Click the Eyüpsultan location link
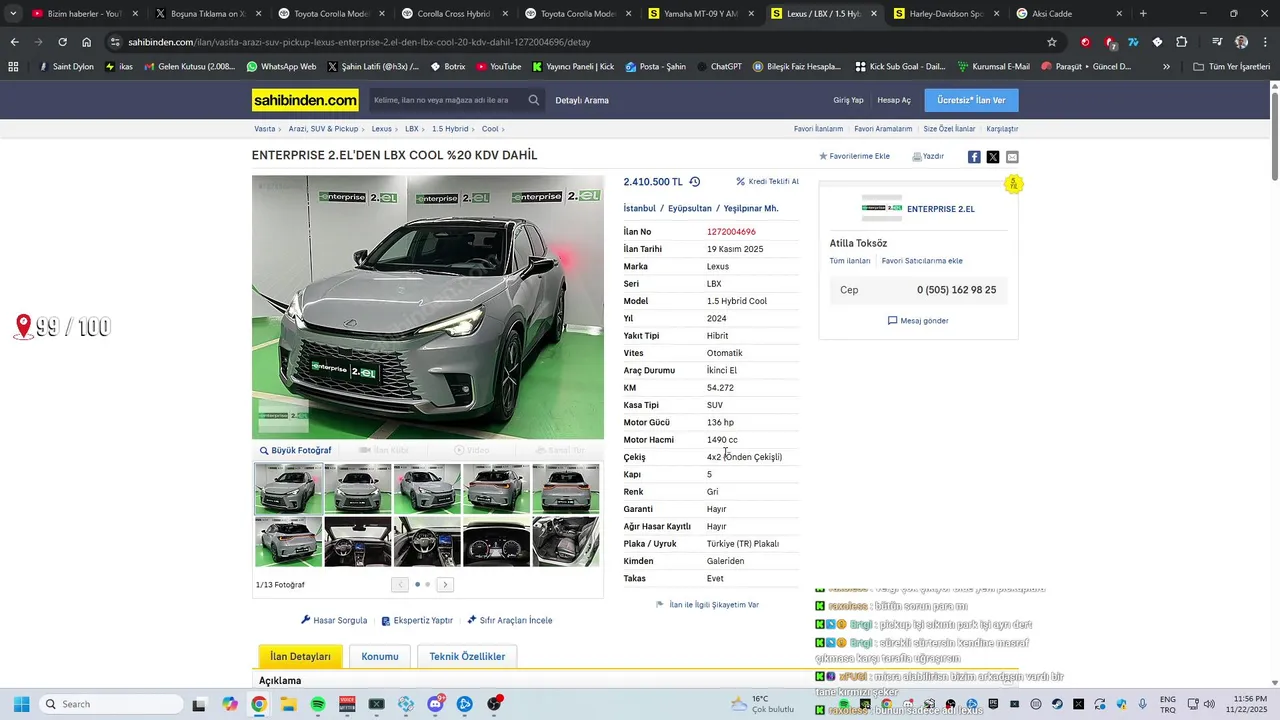Viewport: 1280px width, 720px height. (690, 208)
